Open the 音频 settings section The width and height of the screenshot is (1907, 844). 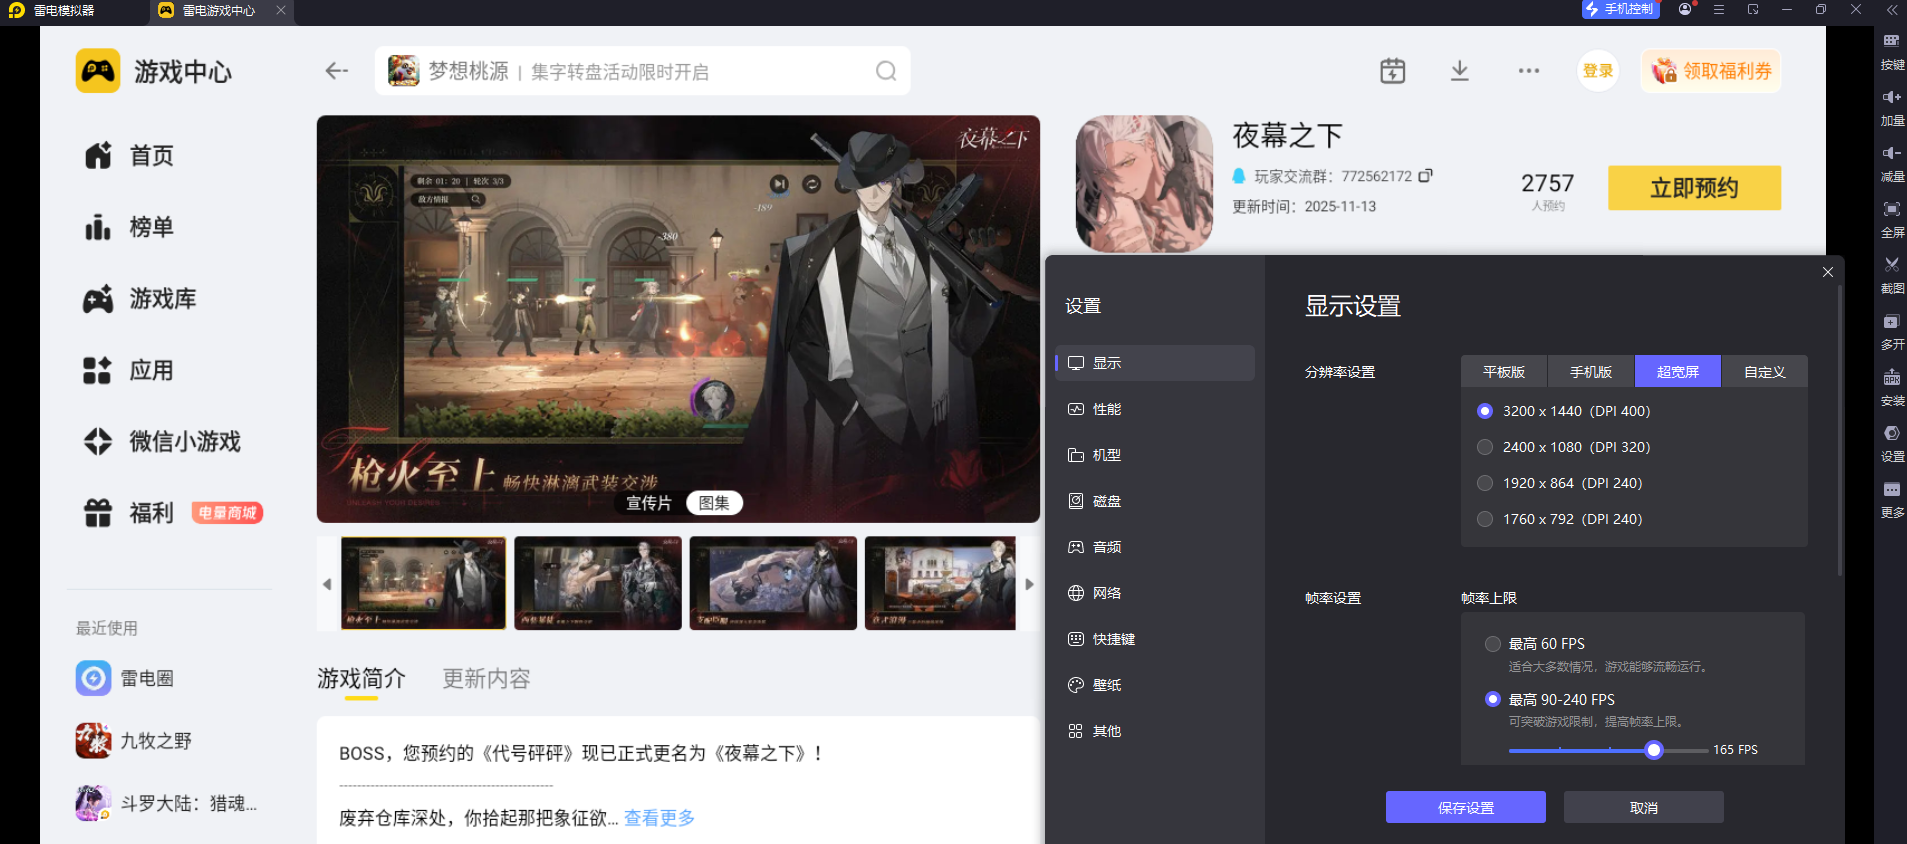[1155, 547]
